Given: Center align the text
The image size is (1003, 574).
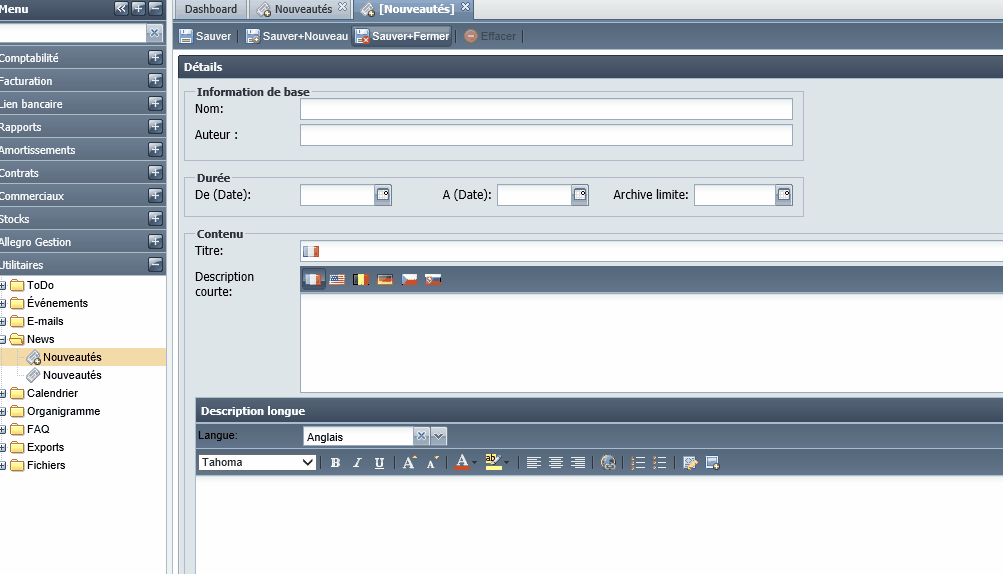Looking at the screenshot, I should (556, 463).
